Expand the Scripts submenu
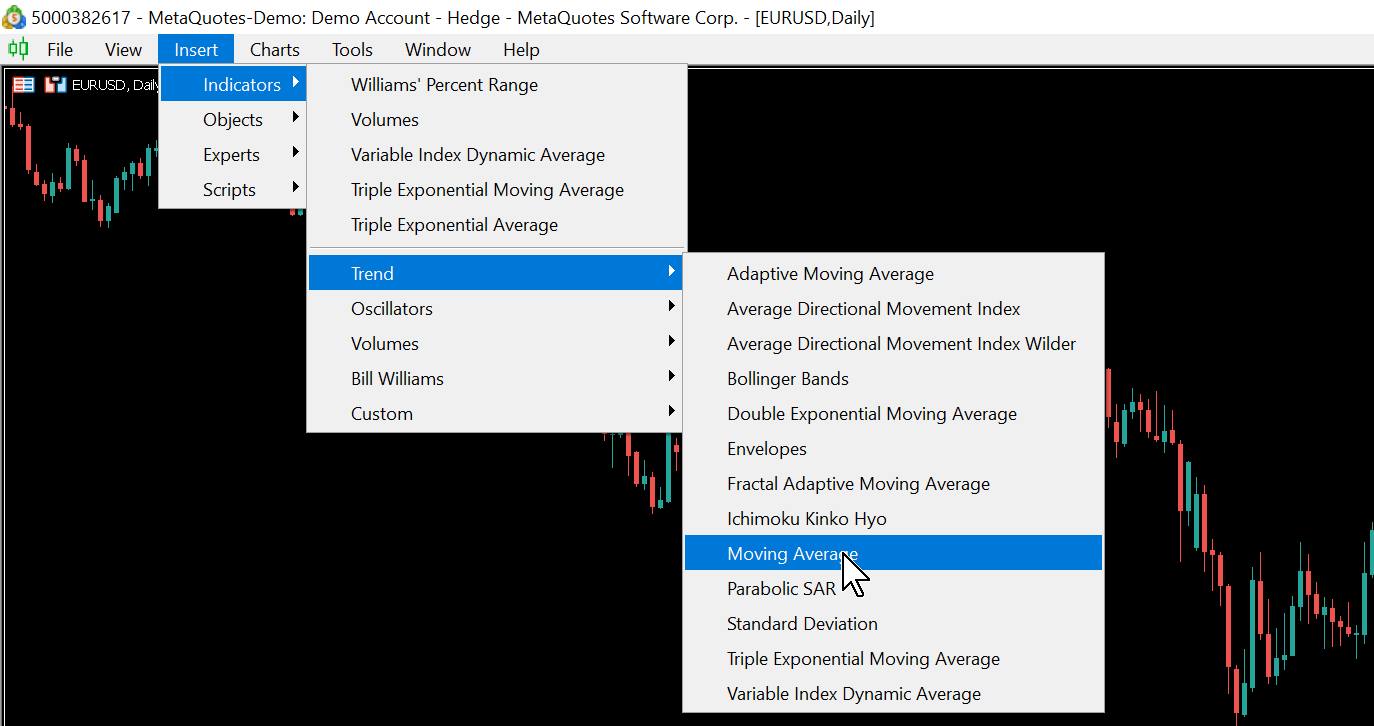Viewport: 1374px width, 726px height. [232, 189]
